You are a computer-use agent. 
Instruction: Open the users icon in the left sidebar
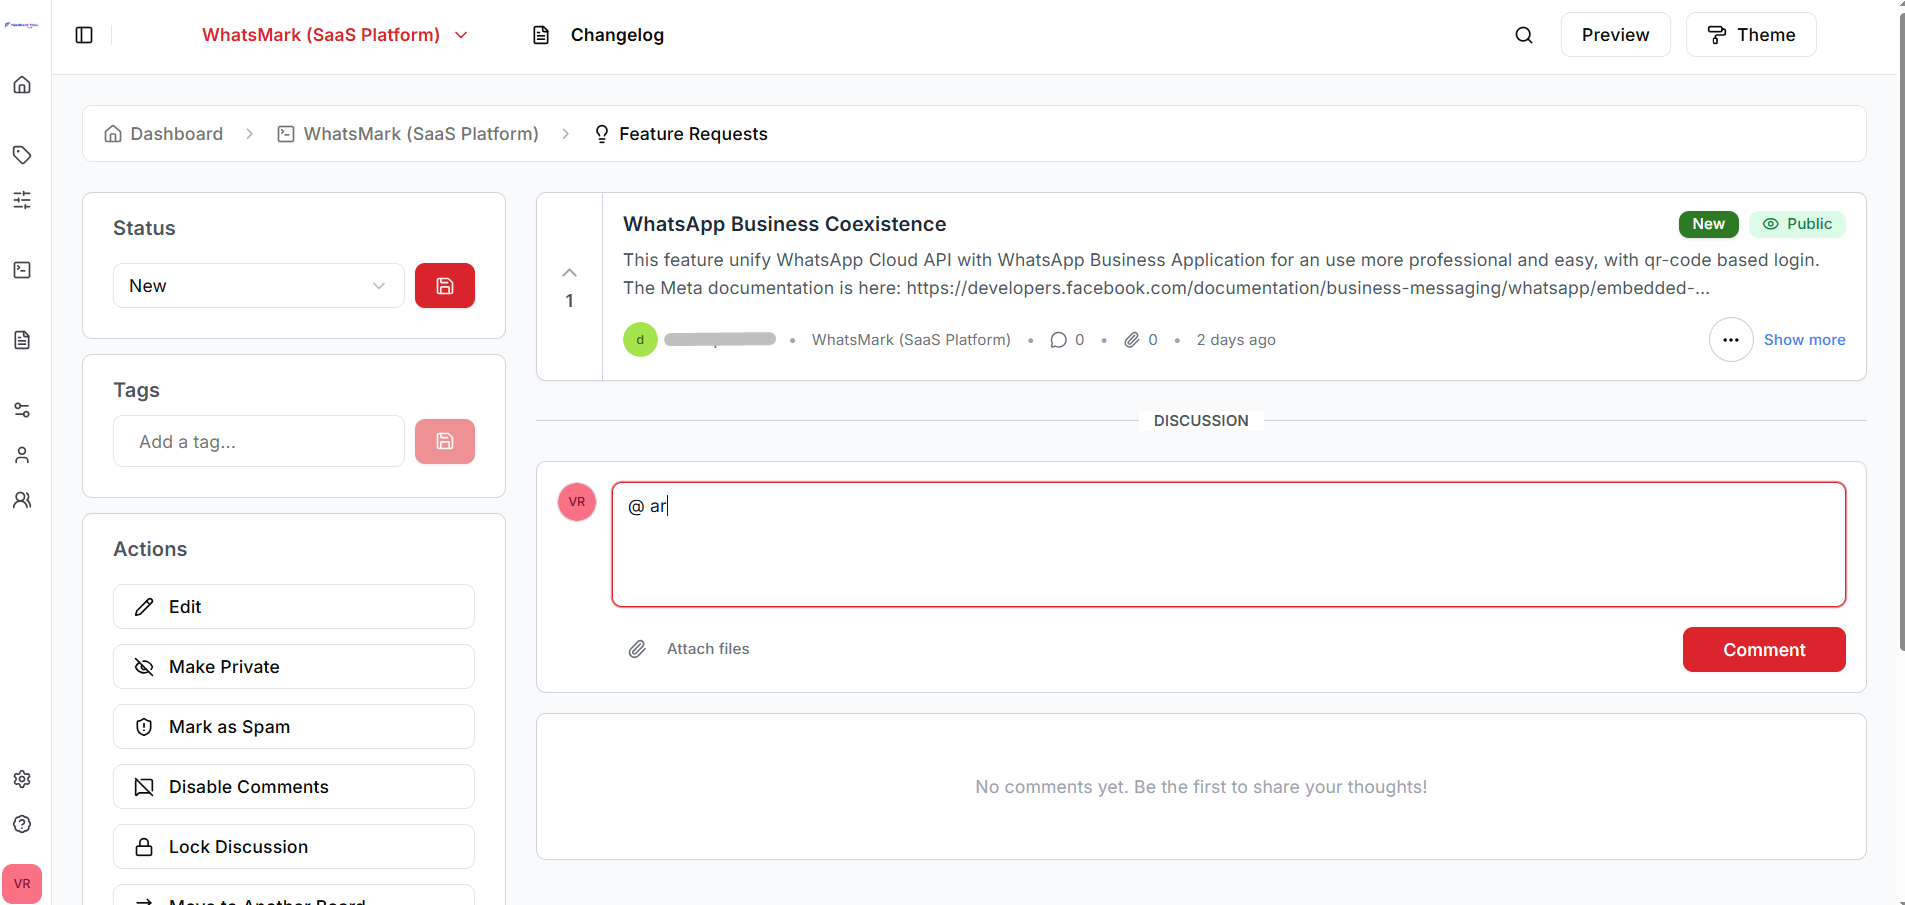22,500
